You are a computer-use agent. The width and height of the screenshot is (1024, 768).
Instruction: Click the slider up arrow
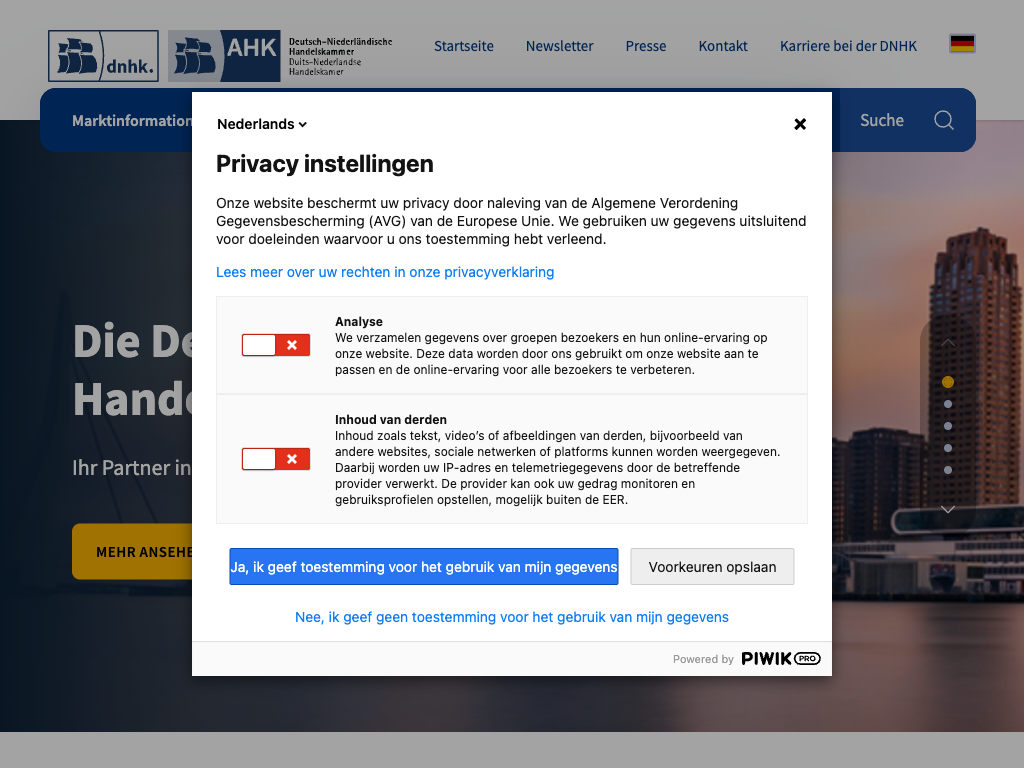click(948, 344)
